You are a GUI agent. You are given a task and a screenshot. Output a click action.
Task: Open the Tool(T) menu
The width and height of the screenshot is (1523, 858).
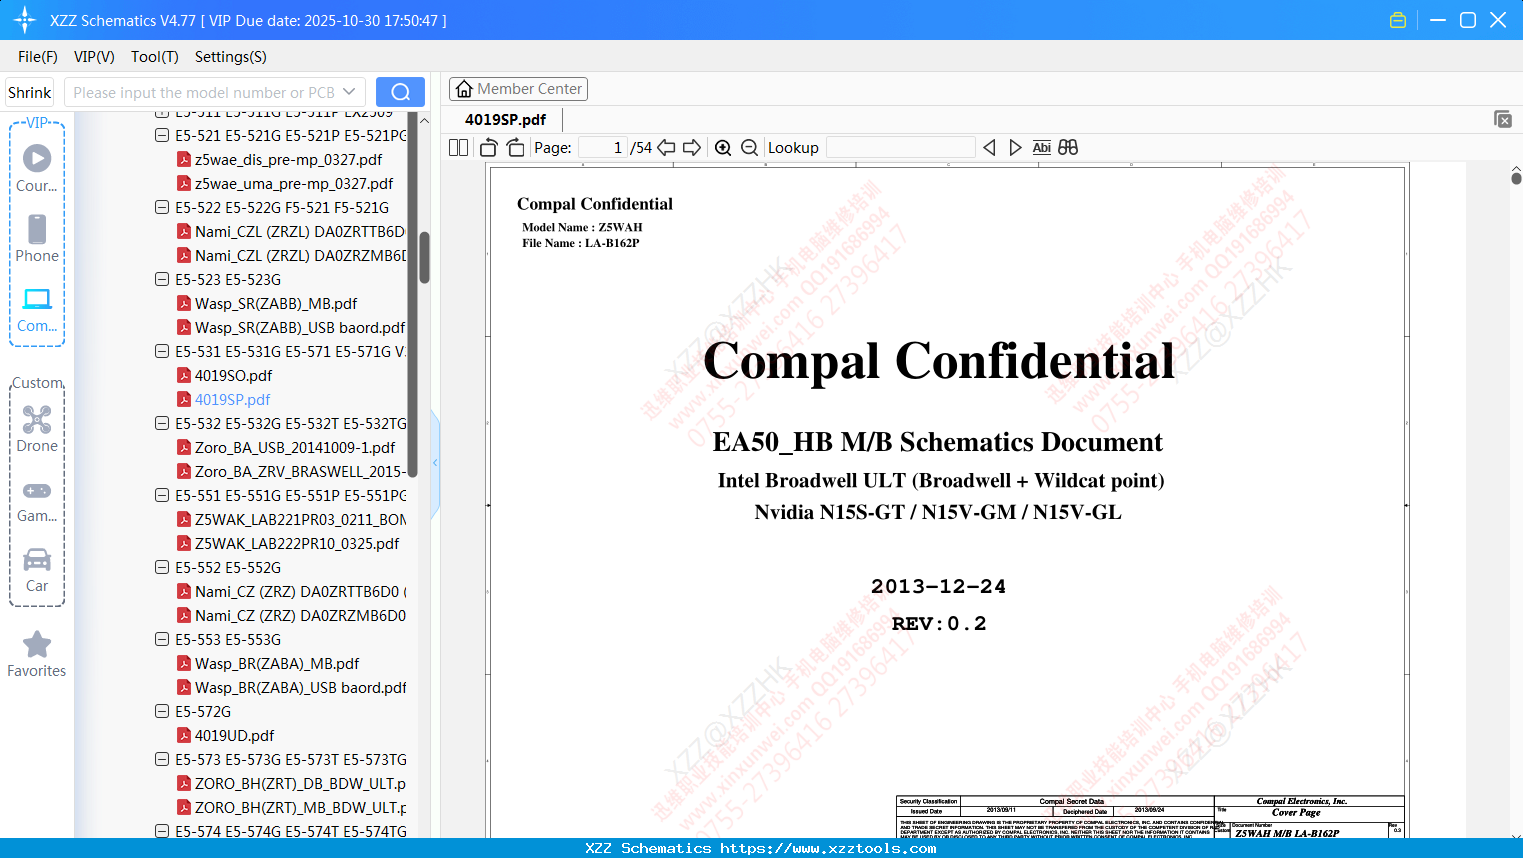155,57
